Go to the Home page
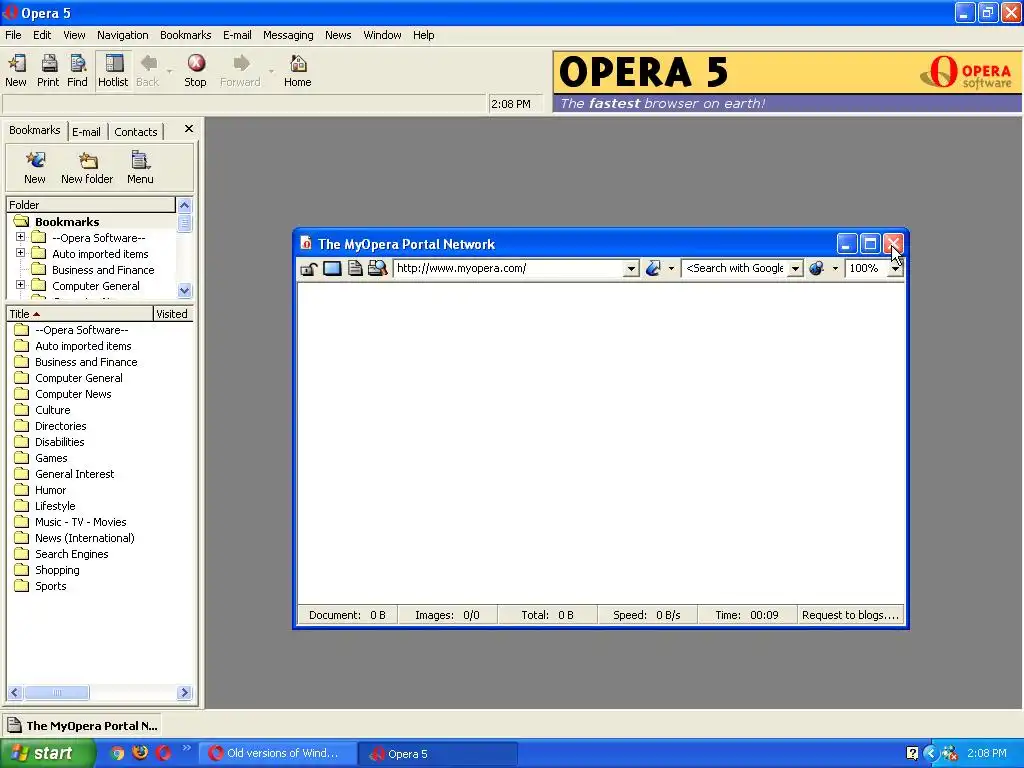Screen dimensions: 1024x768 click(298, 70)
